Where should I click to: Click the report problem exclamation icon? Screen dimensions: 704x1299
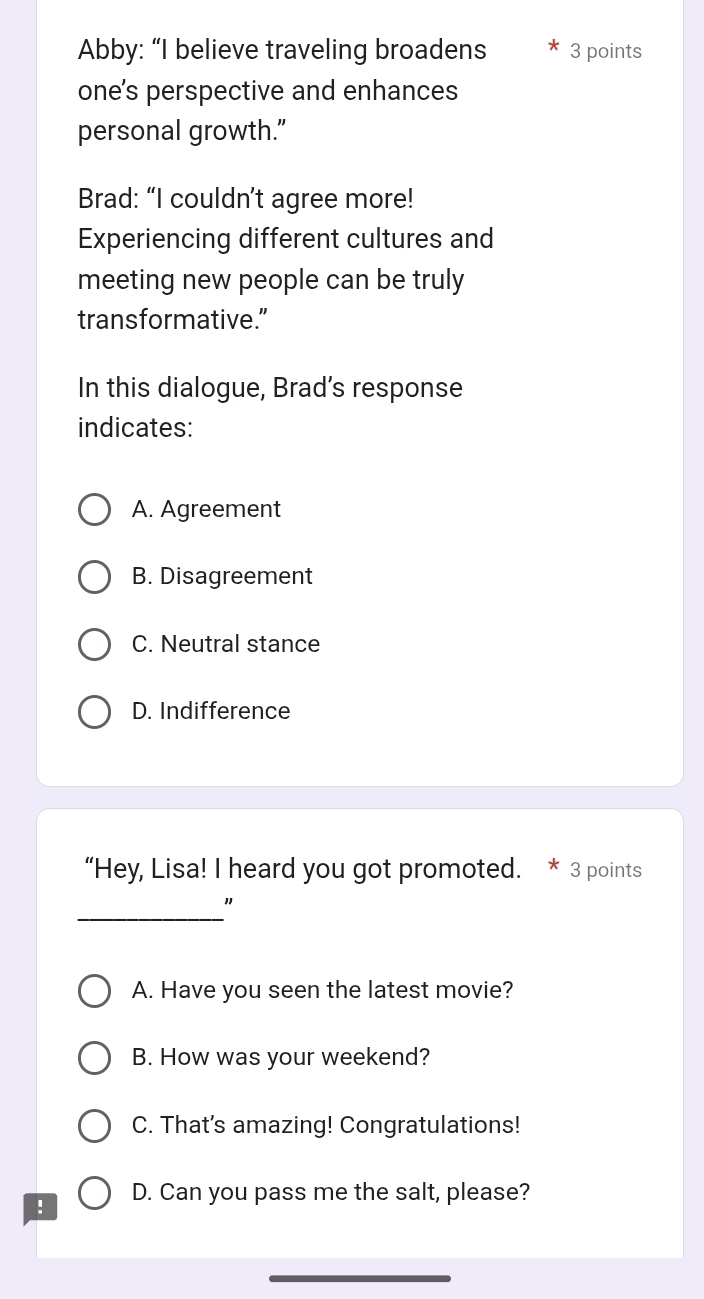40,1208
